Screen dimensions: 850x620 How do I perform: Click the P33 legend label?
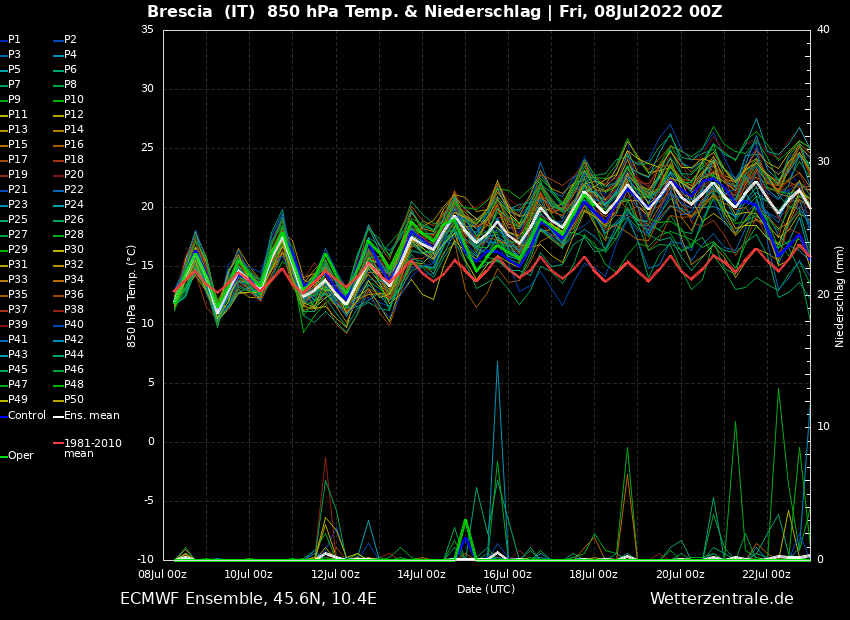coord(17,279)
